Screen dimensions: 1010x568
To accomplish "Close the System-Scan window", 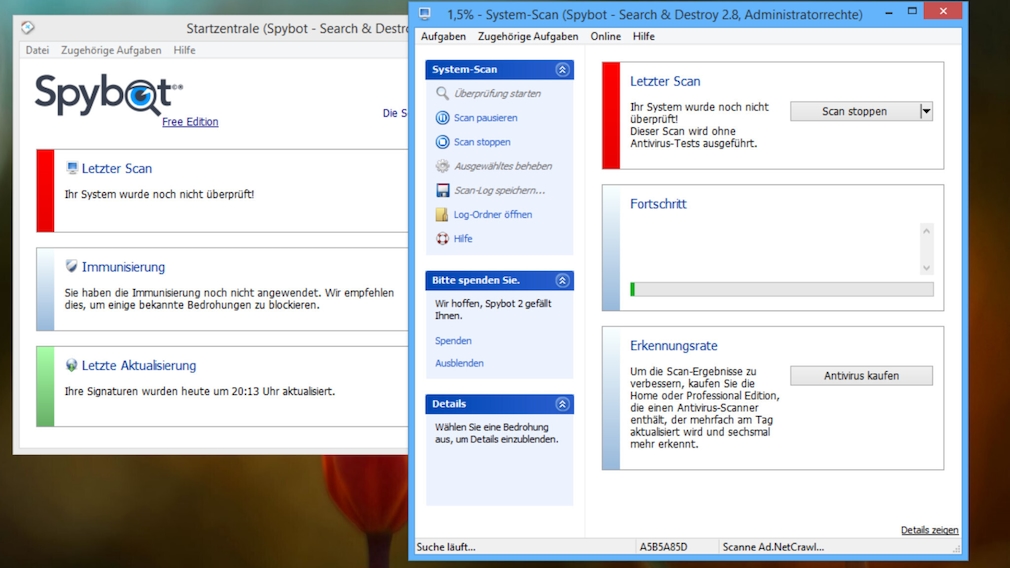I will coord(943,11).
